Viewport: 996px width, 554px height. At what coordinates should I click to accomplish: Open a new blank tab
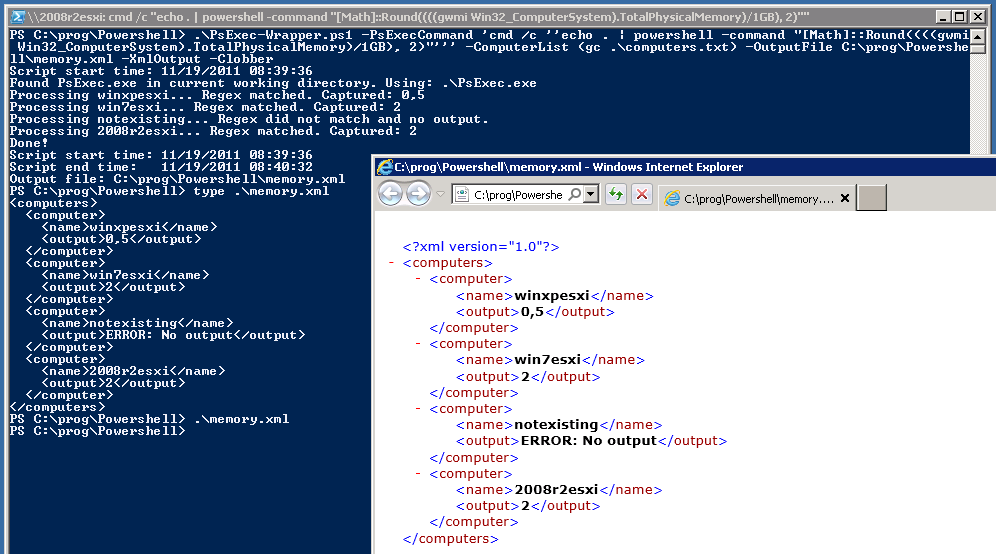872,198
